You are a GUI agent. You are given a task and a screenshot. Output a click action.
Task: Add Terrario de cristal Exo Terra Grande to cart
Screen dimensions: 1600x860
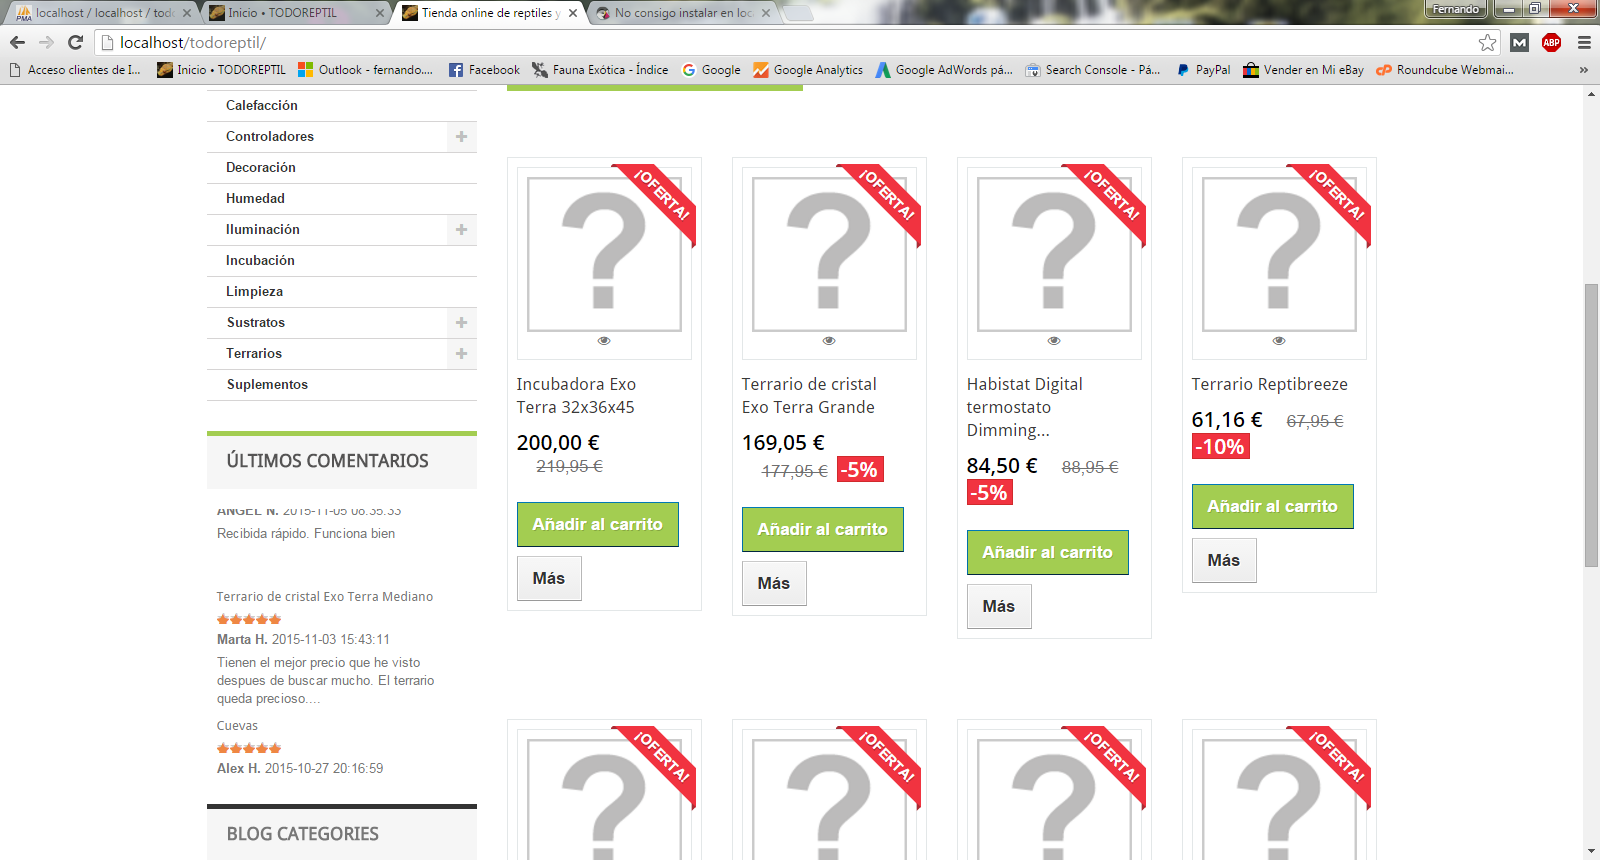(823, 529)
